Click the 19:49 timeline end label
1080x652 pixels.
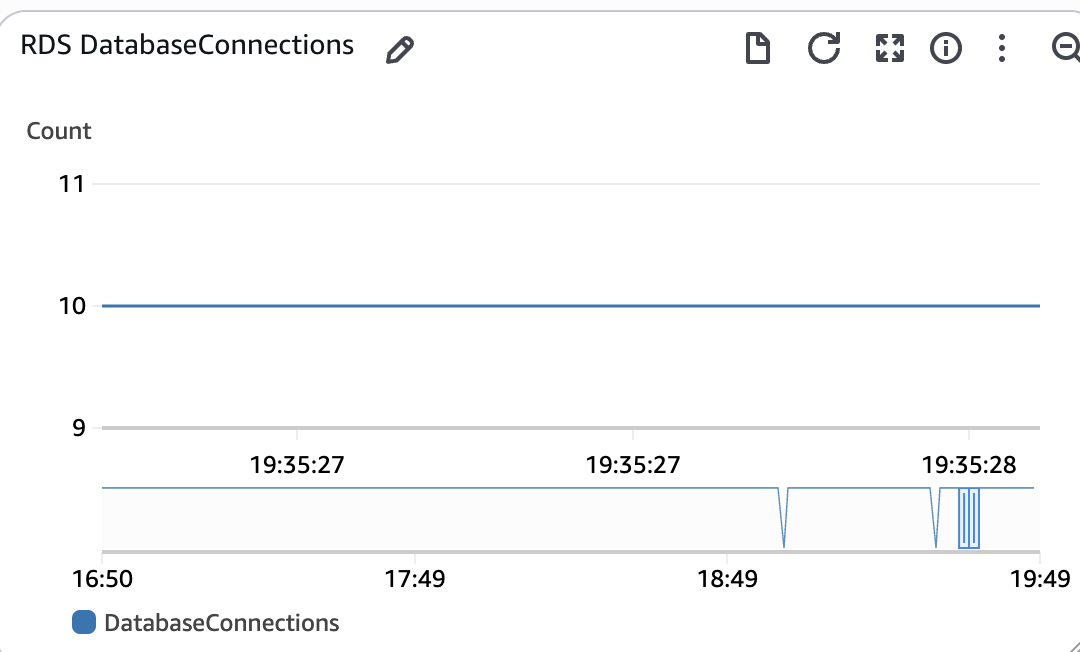(x=1040, y=578)
